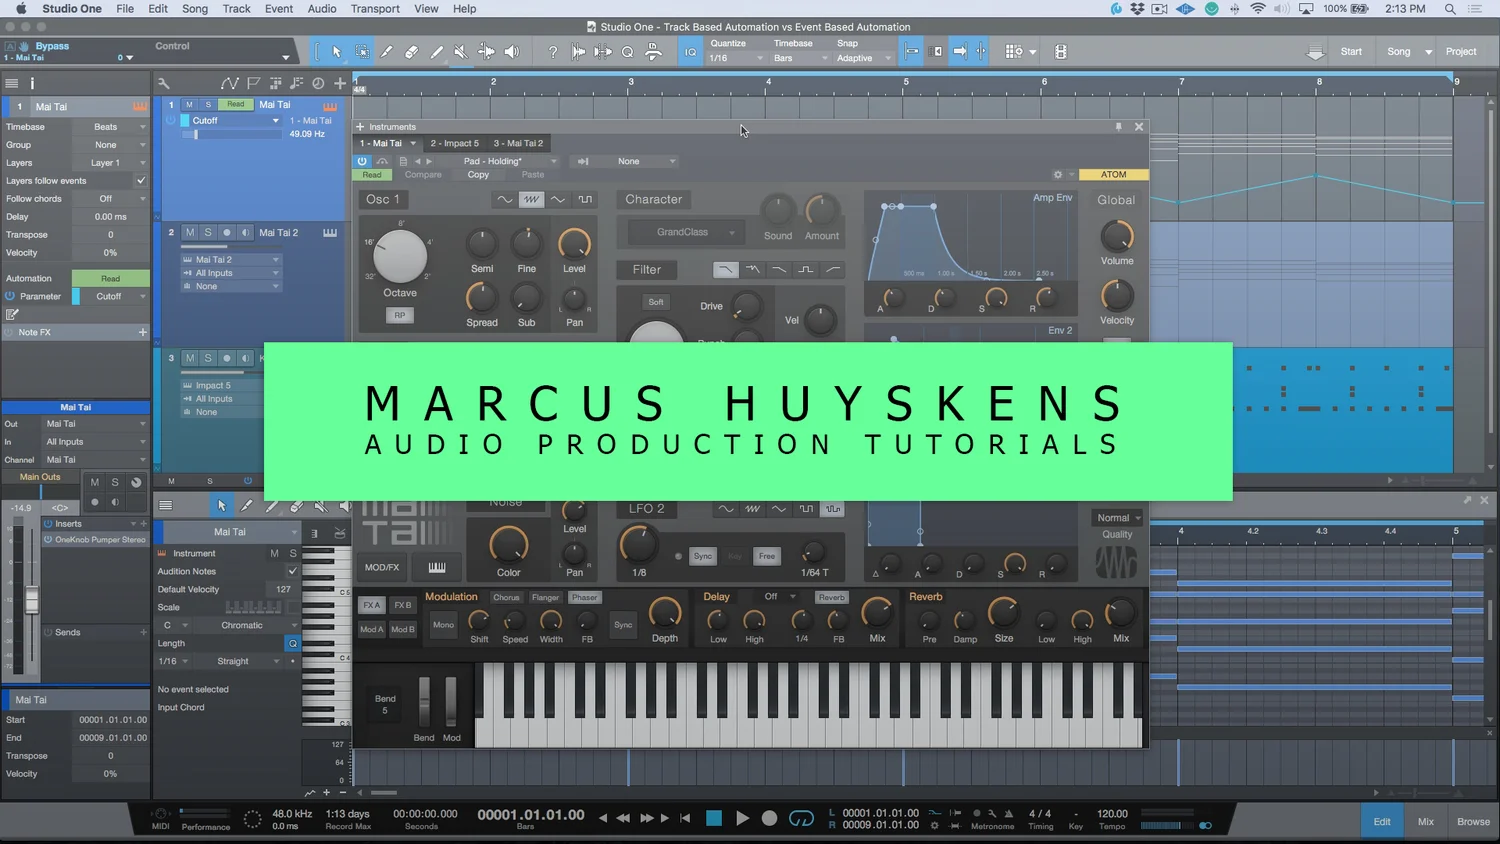Click the Dropbox icon in menu bar

pos(1137,9)
